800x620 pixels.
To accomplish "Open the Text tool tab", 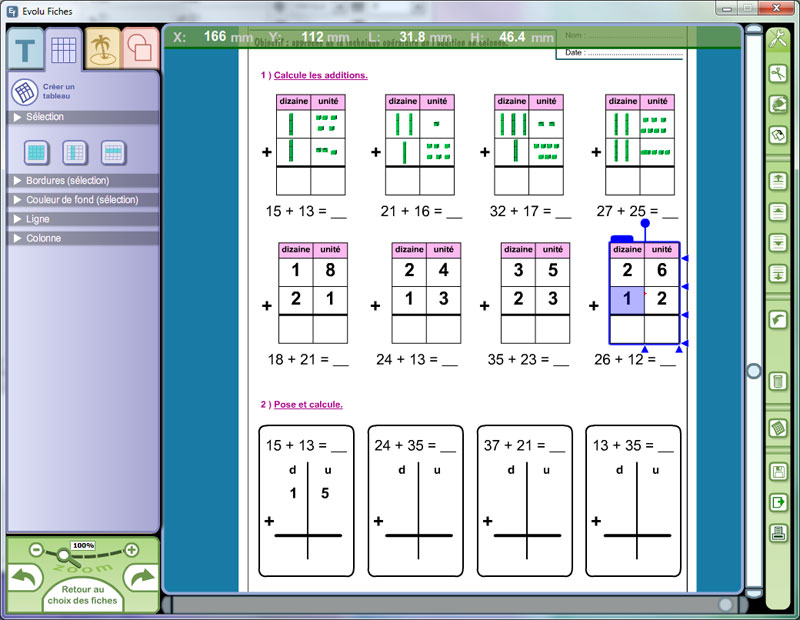I will [25, 50].
